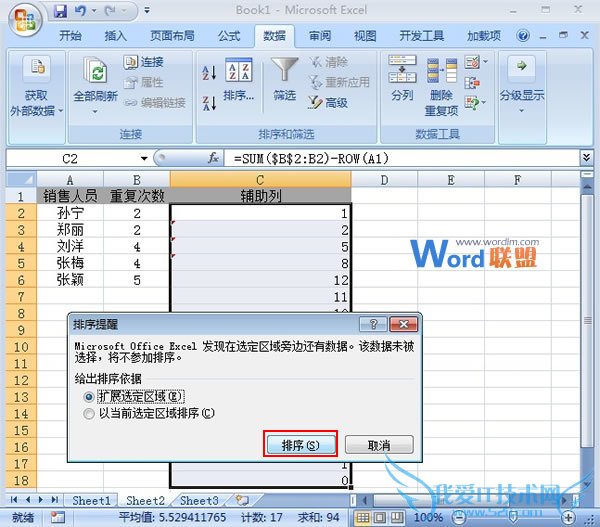The height and width of the screenshot is (527, 600).
Task: Sort ascending A to Z
Action: coord(209,73)
